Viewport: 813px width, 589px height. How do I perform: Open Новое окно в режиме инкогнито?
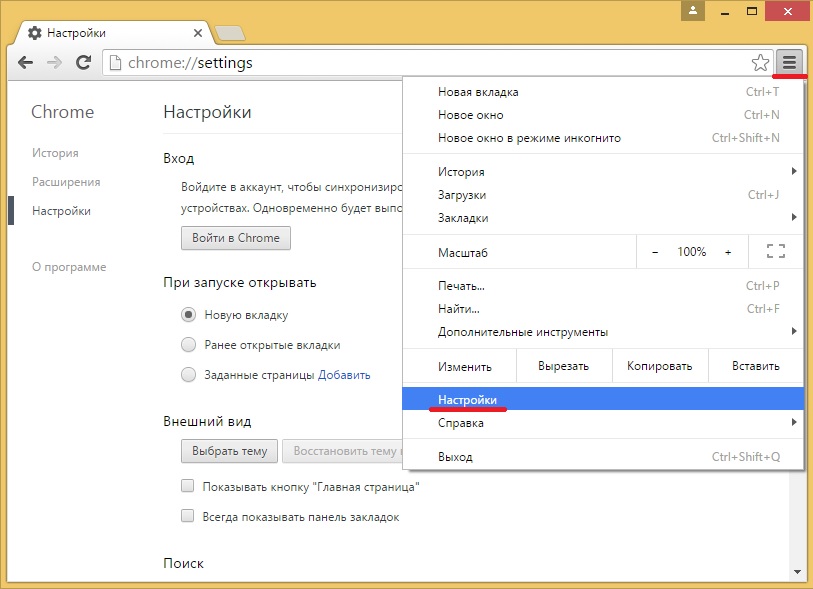point(603,138)
